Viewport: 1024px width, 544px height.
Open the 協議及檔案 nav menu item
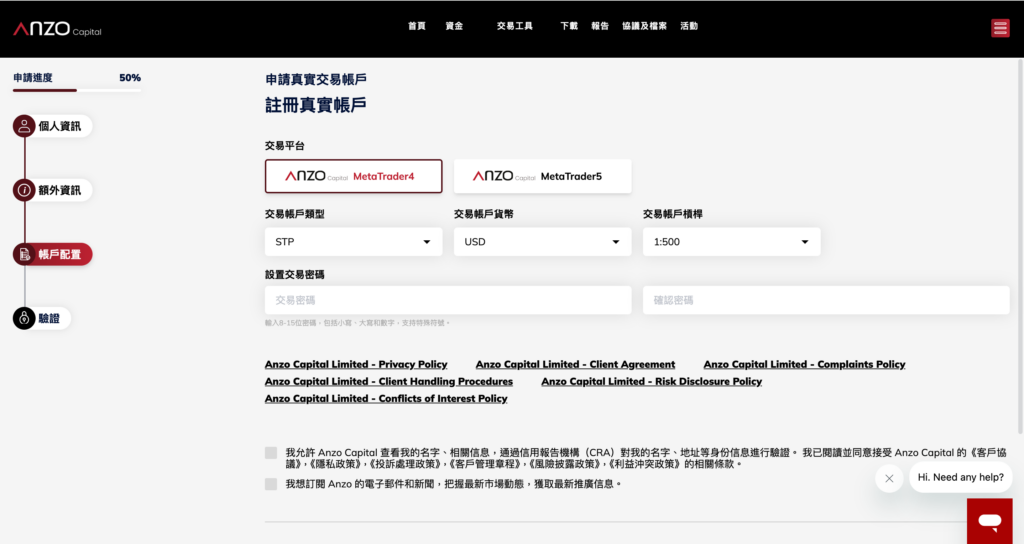pyautogui.click(x=644, y=26)
